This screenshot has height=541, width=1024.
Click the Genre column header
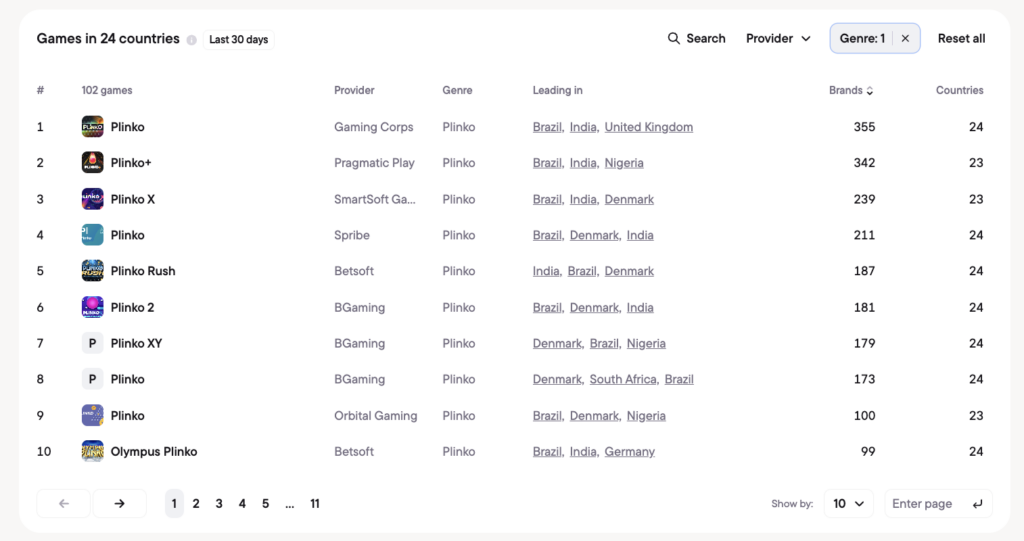457,90
